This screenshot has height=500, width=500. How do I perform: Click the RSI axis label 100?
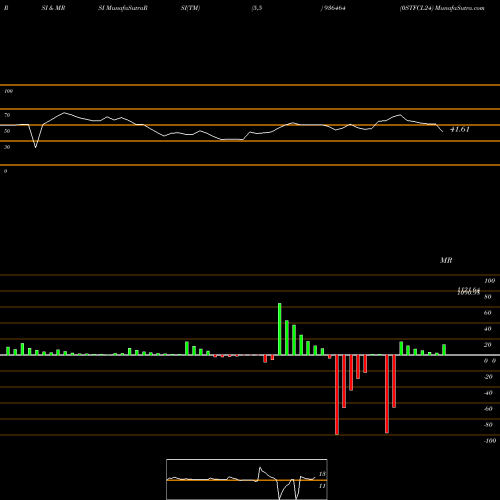click(x=9, y=91)
